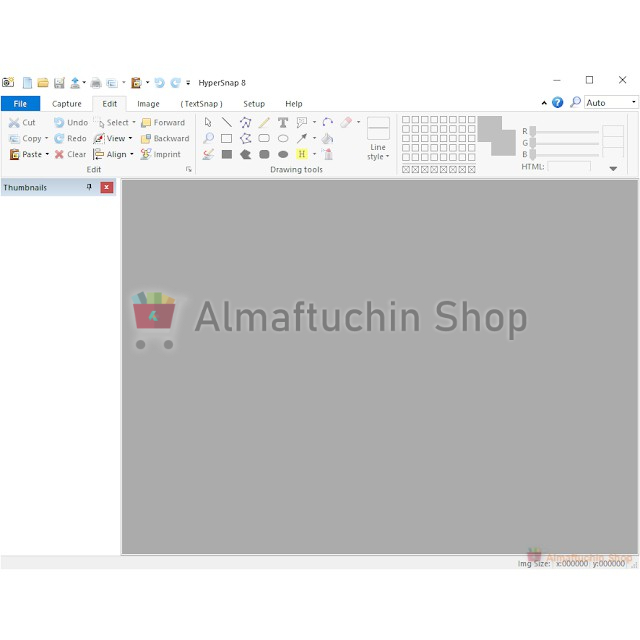Select the straight Line drawing tool
The height and width of the screenshot is (640, 640).
[x=227, y=122]
